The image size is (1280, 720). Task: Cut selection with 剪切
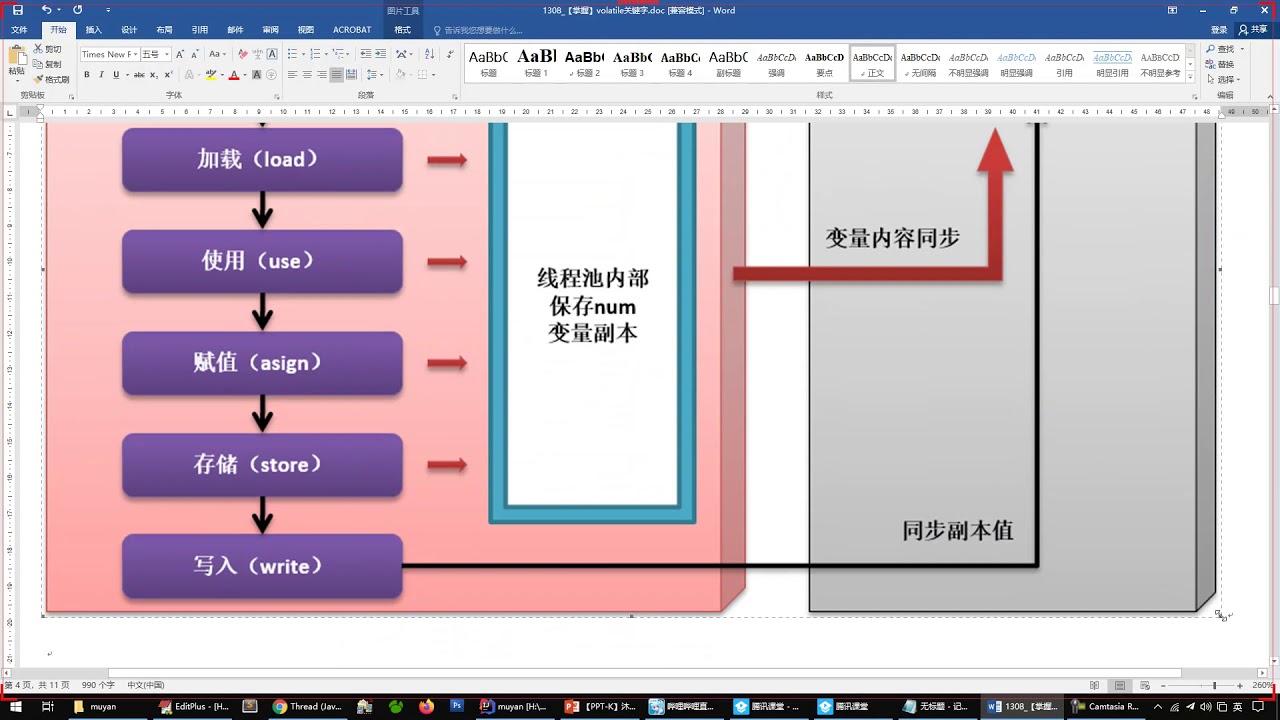click(x=46, y=49)
